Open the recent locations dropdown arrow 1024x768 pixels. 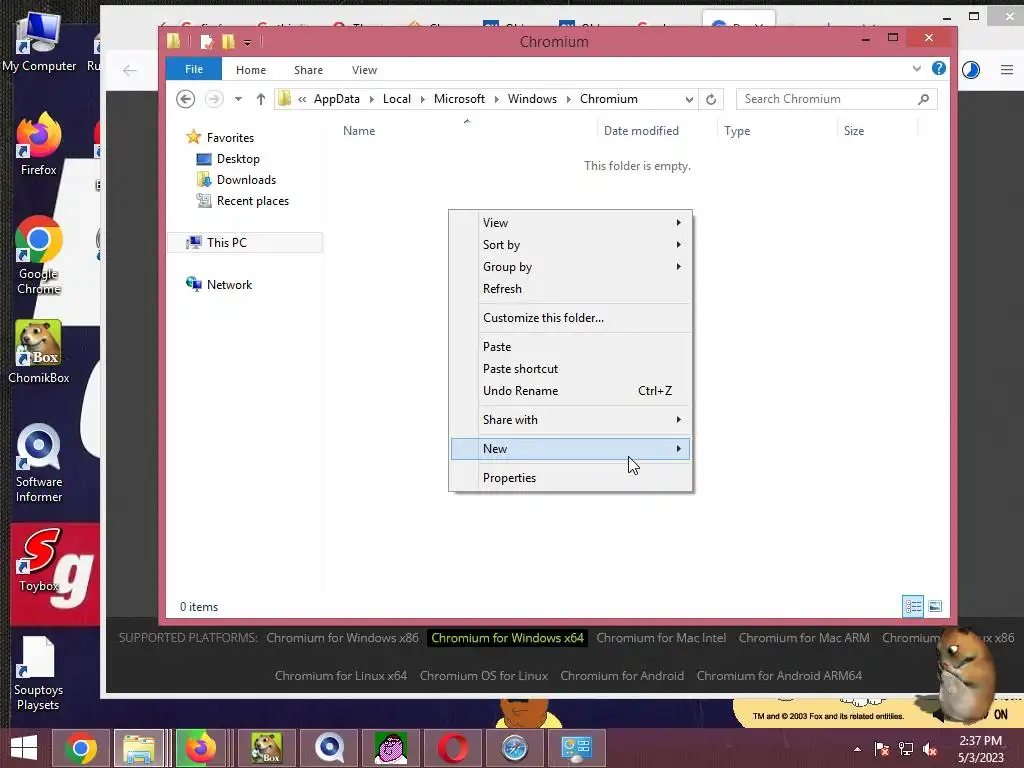point(238,99)
